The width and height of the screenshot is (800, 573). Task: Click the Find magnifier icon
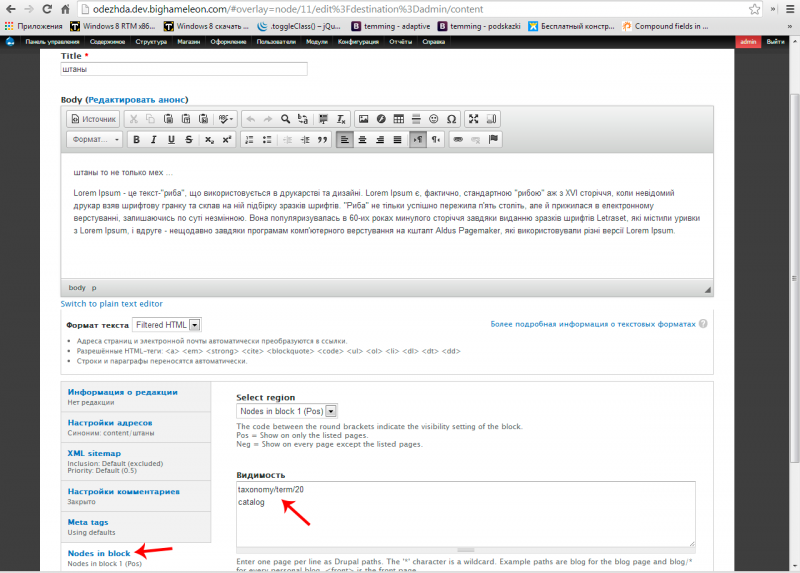tap(285, 119)
